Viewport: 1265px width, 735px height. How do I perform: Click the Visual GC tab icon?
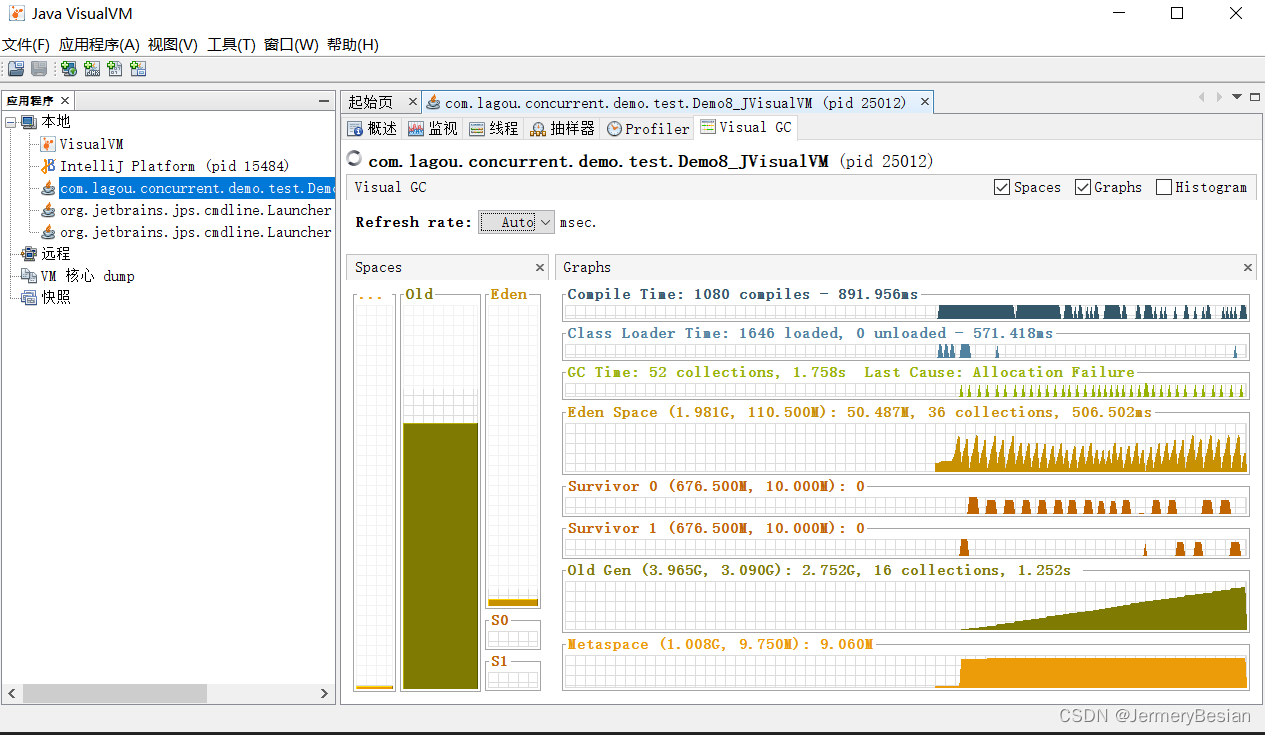(x=708, y=127)
